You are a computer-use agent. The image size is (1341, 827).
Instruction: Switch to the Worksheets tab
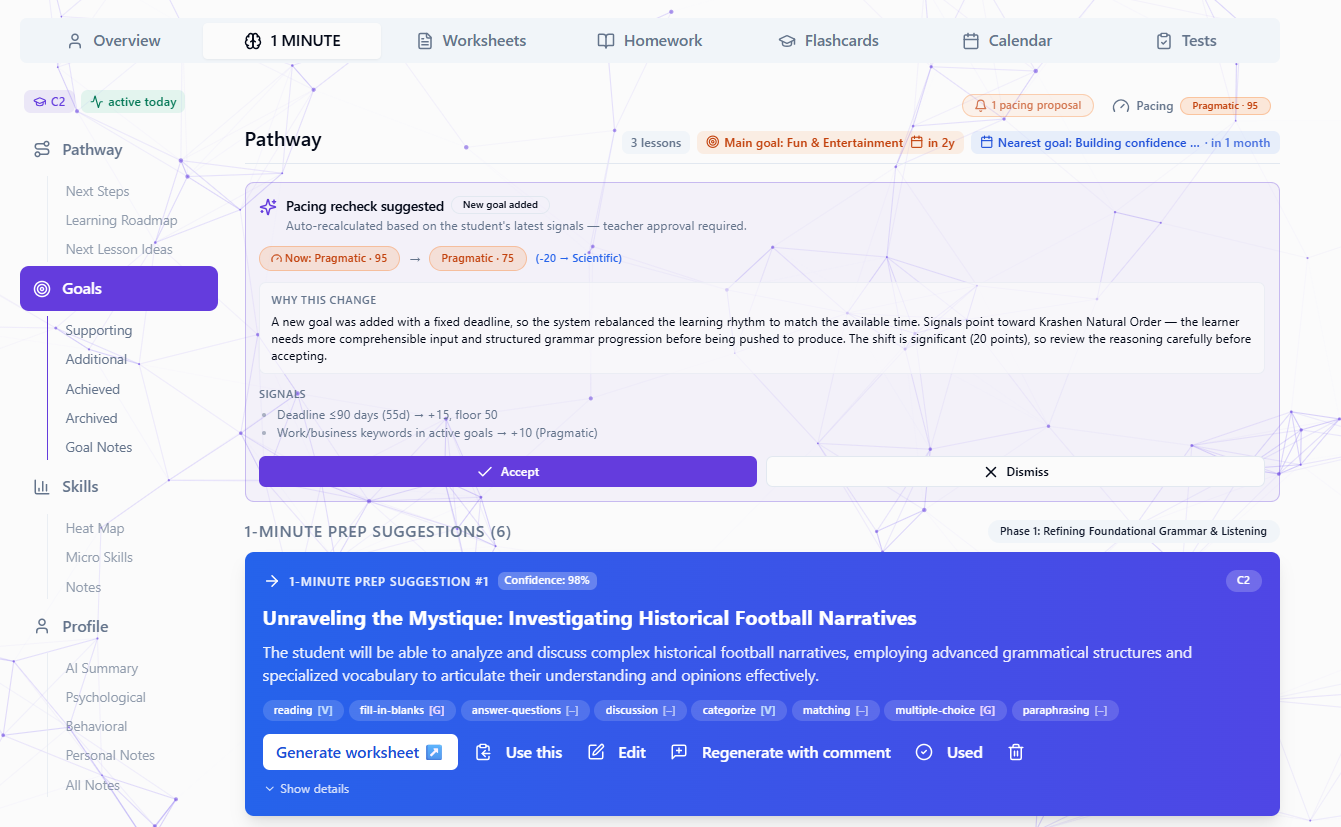(x=471, y=41)
